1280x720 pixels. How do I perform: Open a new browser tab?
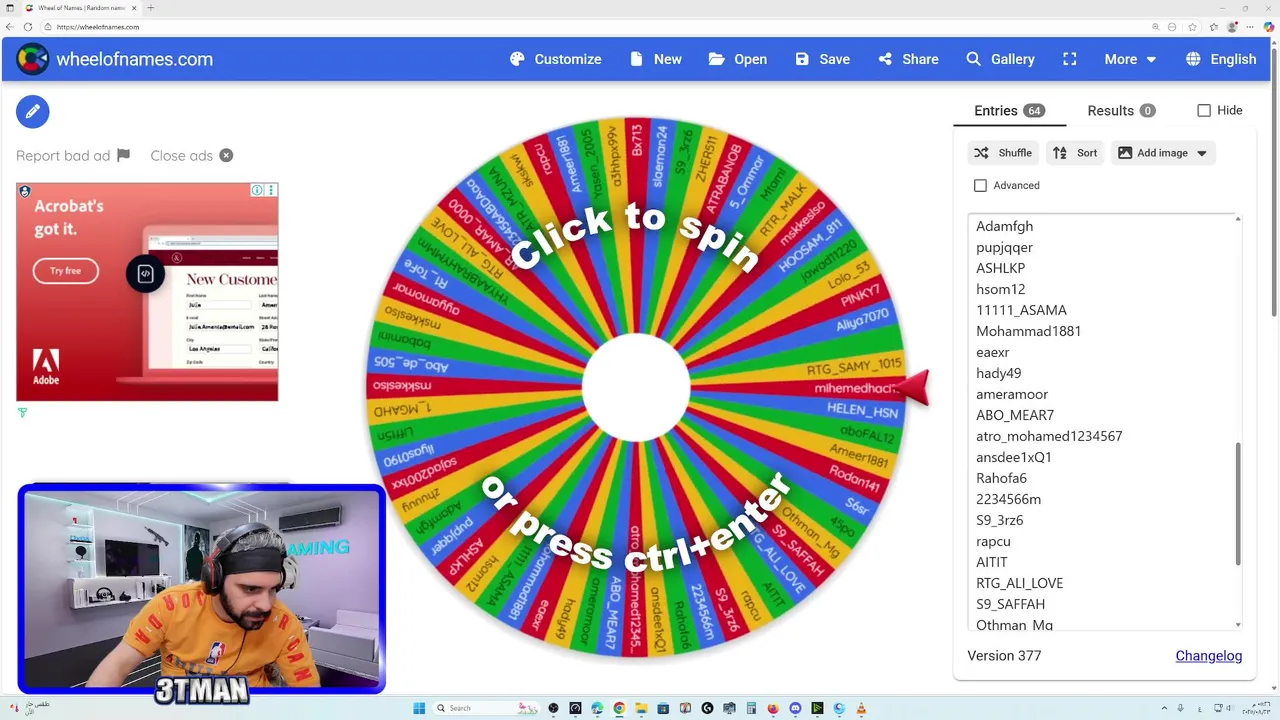tap(150, 8)
